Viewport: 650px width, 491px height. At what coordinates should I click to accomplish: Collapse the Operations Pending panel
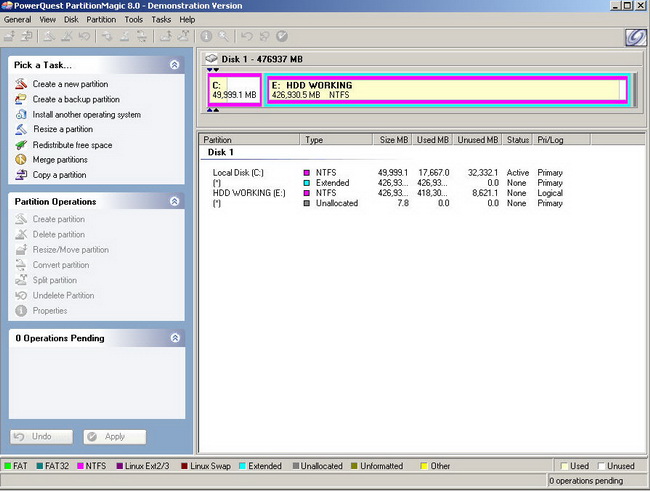[x=175, y=338]
